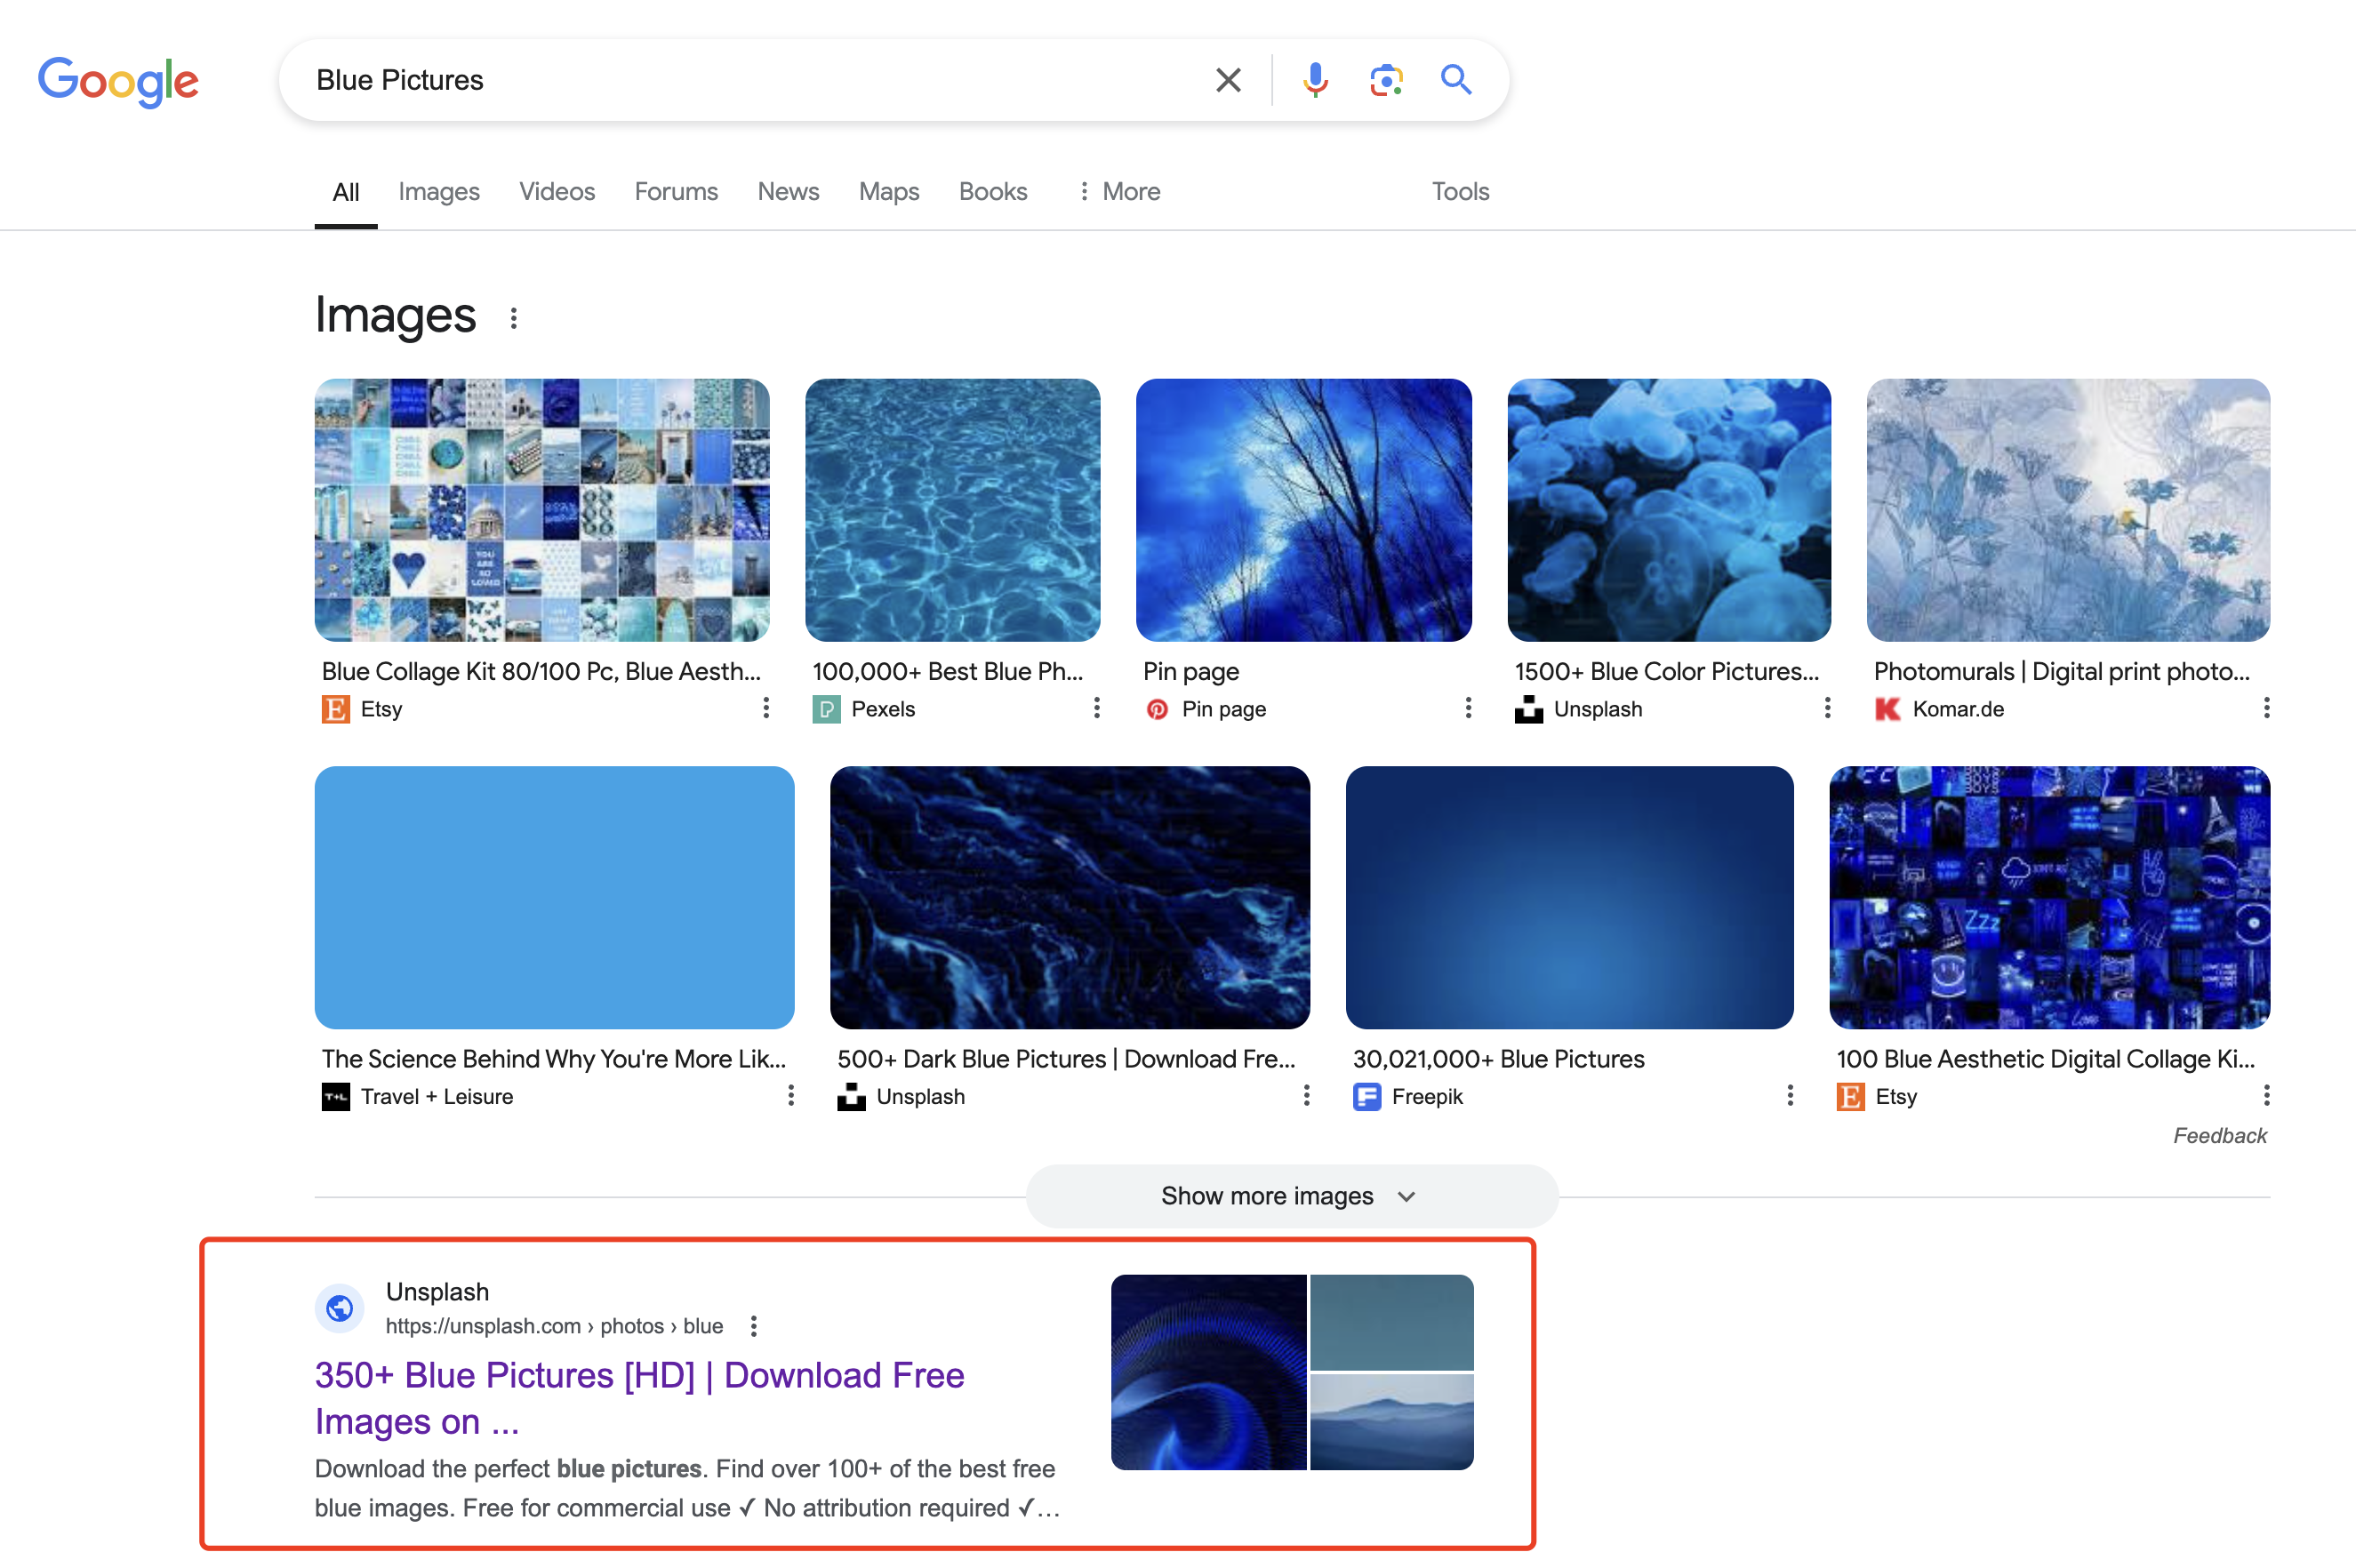Viewport: 2356px width, 1568px height.
Task: Open '100,000+ Best Blue Ph...' Pexels title
Action: point(947,671)
